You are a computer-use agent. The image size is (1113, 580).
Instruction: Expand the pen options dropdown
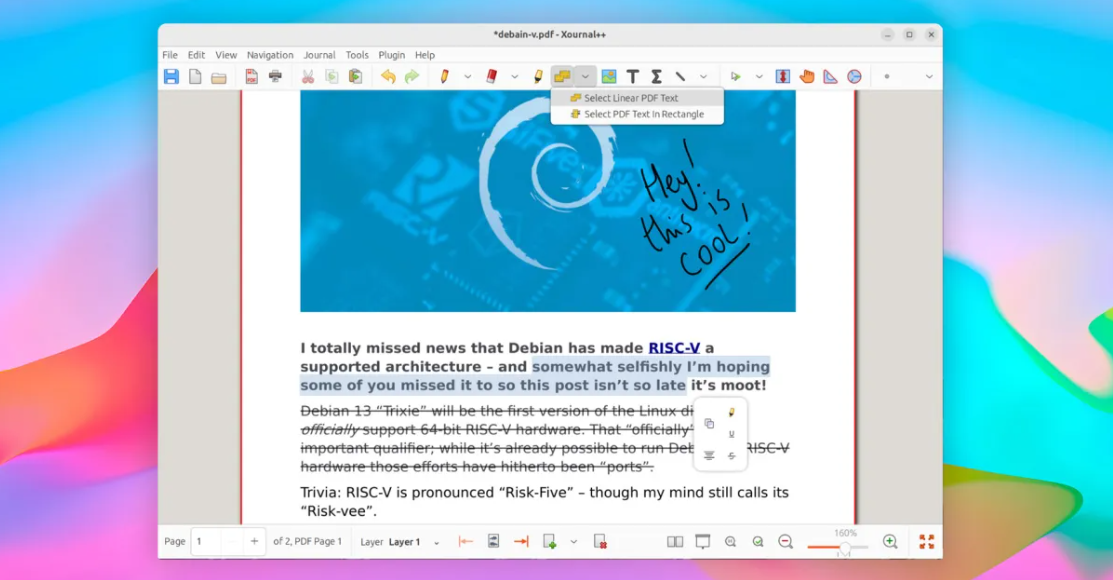(x=466, y=75)
